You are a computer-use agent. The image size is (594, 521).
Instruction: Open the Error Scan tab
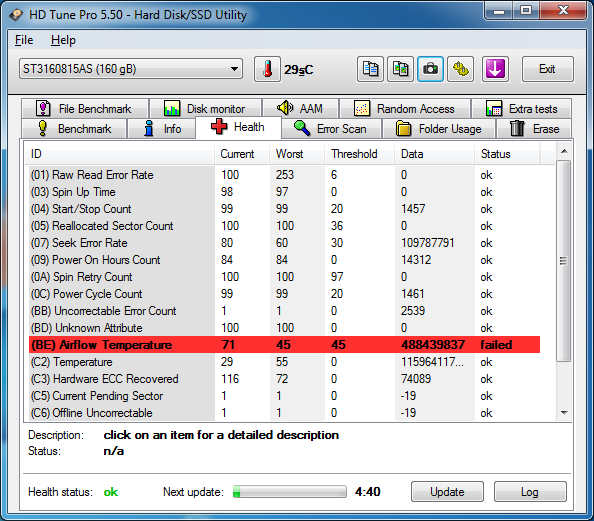[x=331, y=128]
